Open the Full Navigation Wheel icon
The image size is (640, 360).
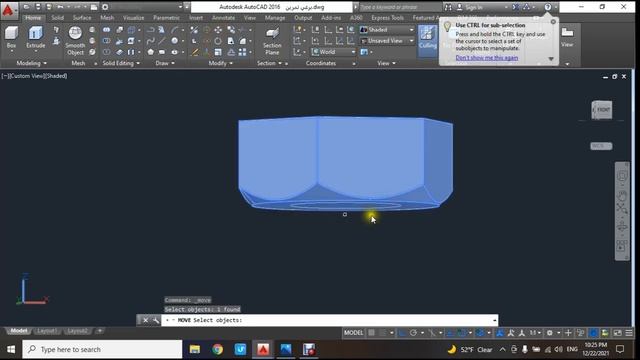(x=622, y=176)
